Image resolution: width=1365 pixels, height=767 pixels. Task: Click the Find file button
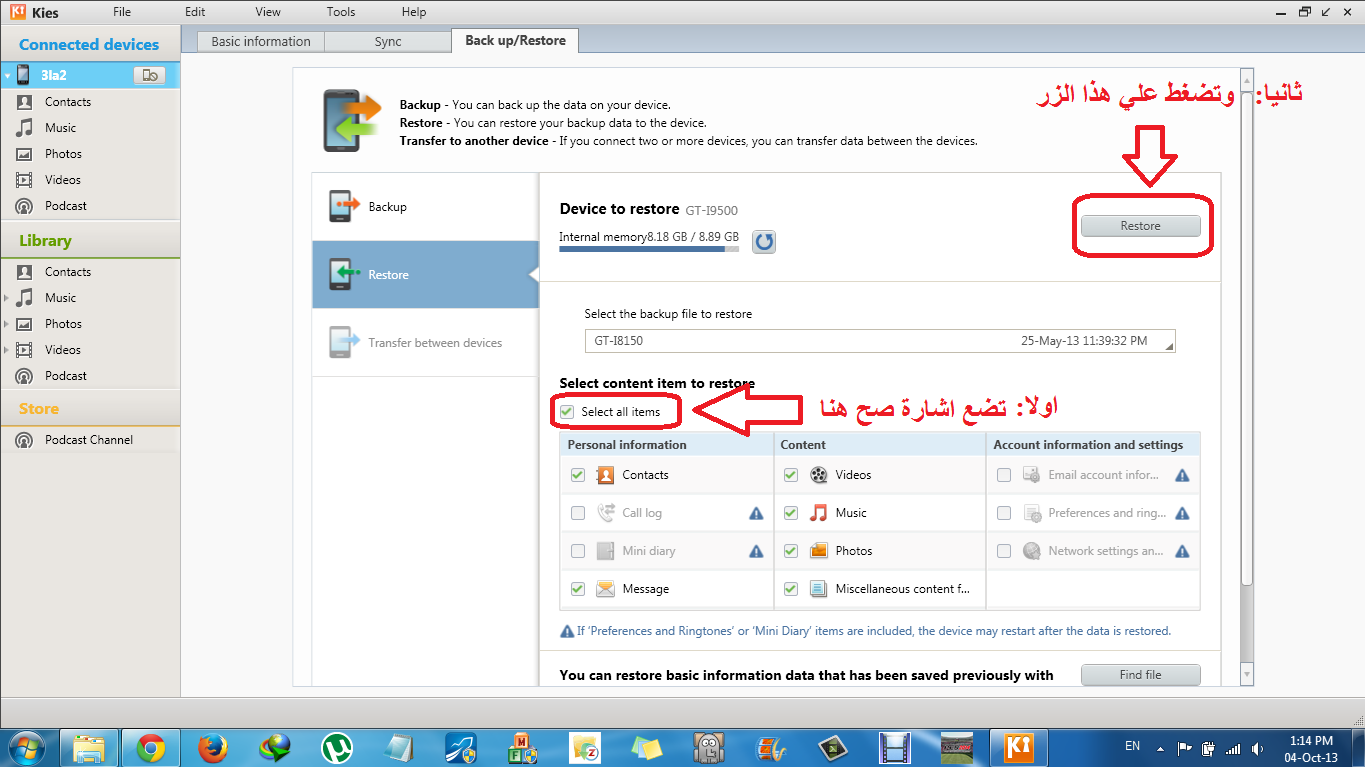point(1141,675)
